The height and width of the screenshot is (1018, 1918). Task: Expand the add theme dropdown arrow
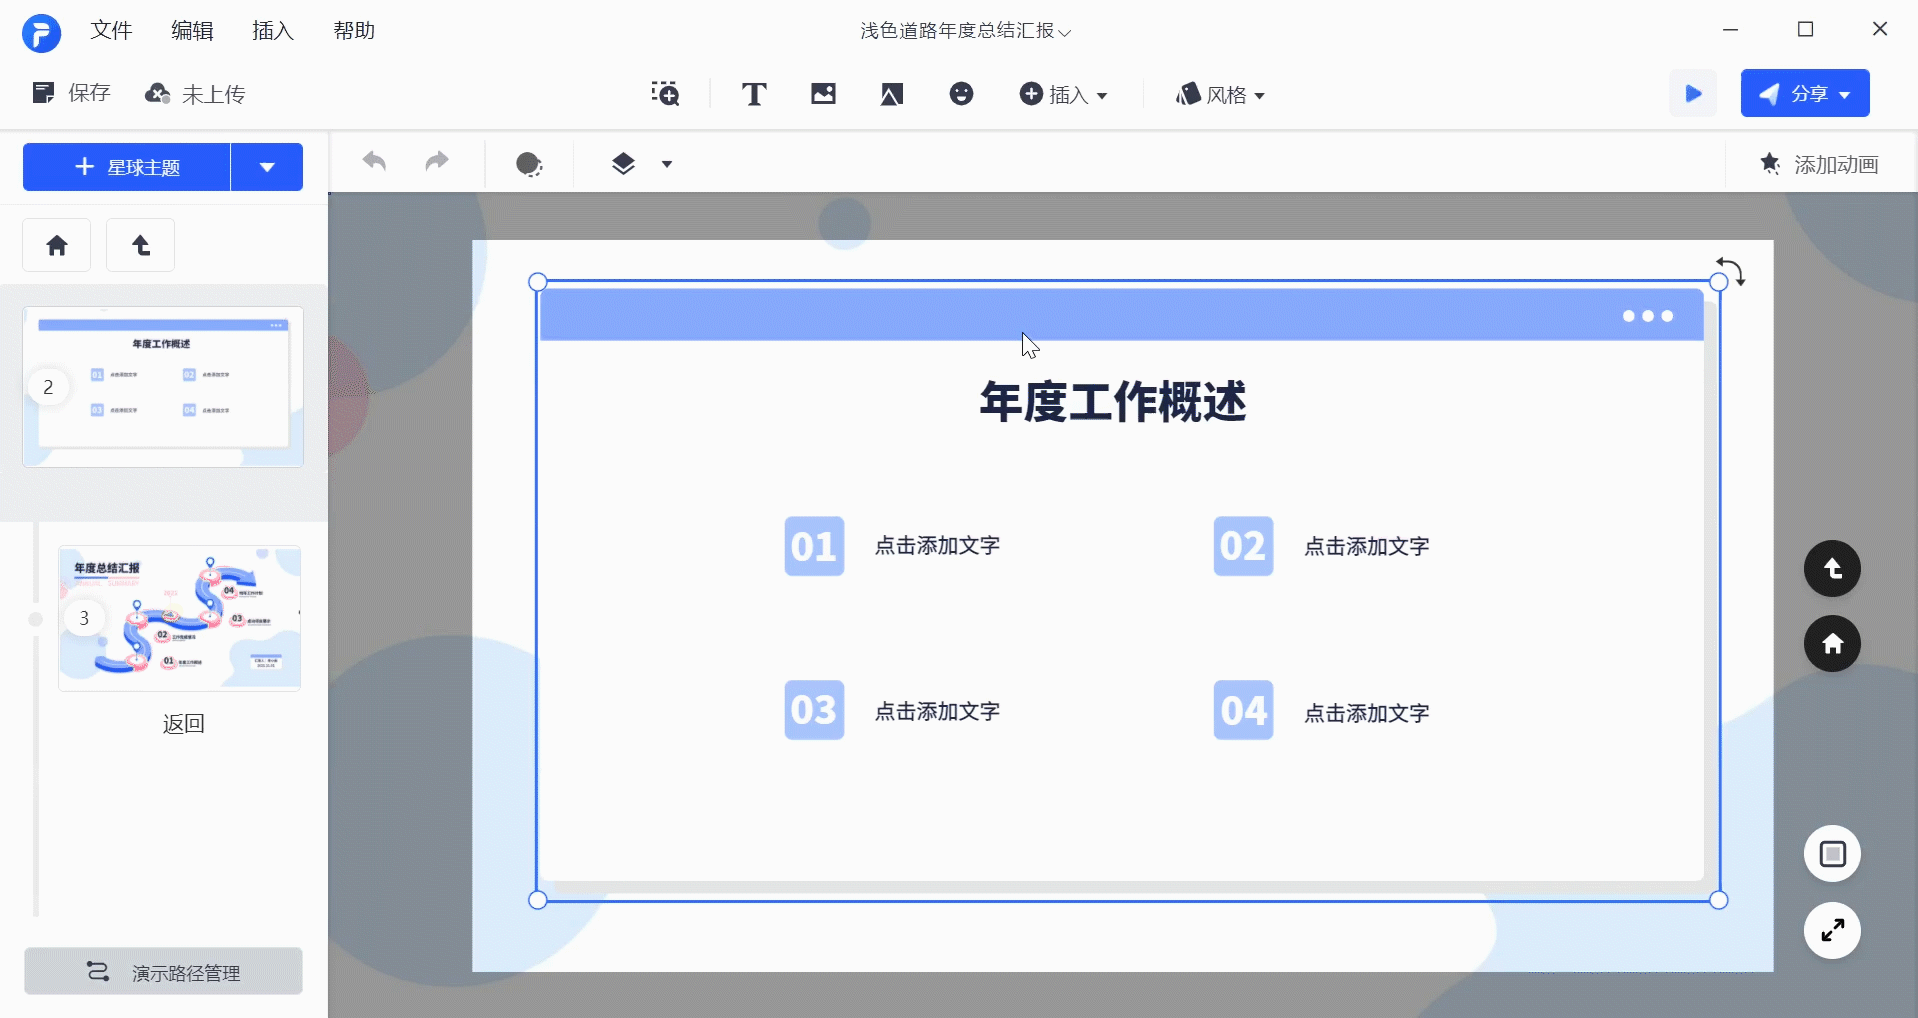click(x=267, y=167)
